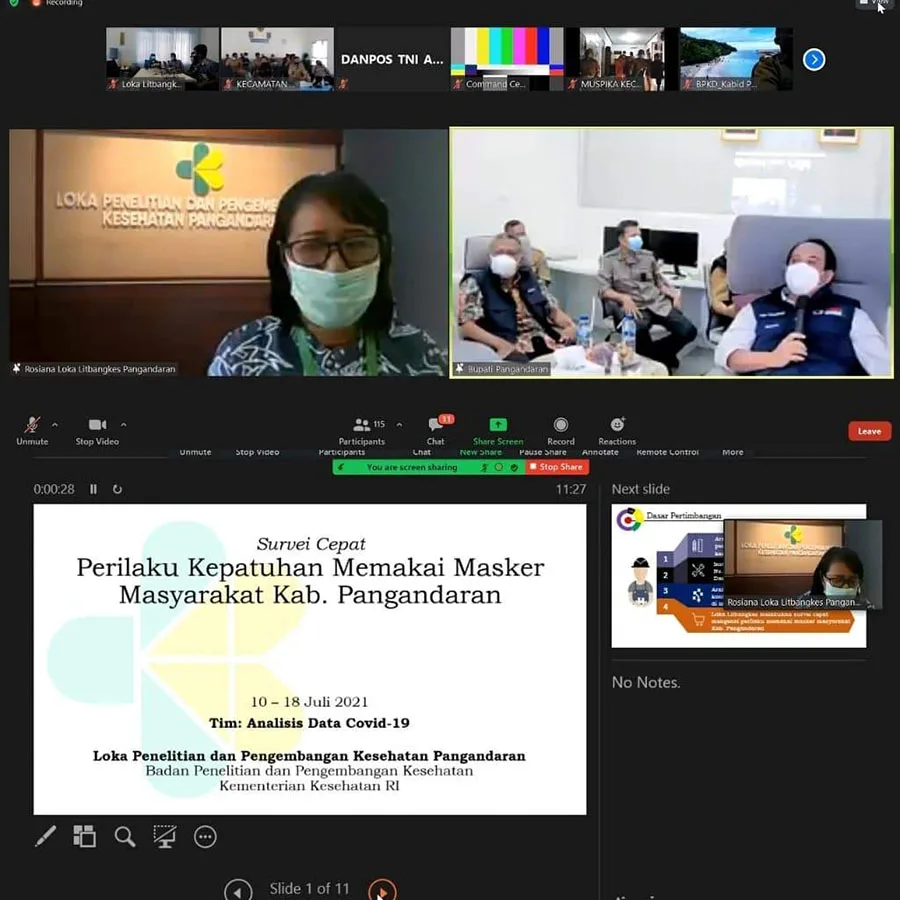The height and width of the screenshot is (900, 900).
Task: Go to previous slide arrow
Action: pyautogui.click(x=238, y=890)
